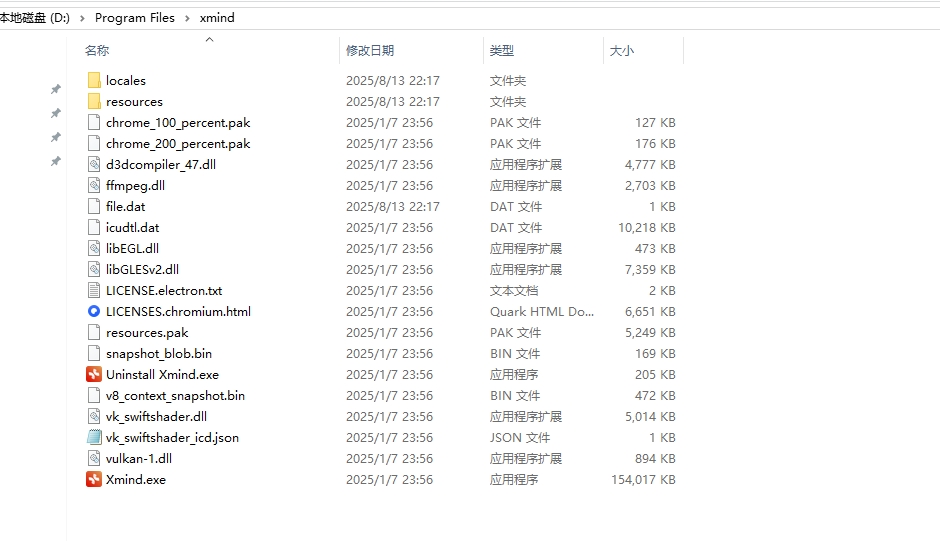Select d3dcompiler_47.dll file name

coord(161,164)
